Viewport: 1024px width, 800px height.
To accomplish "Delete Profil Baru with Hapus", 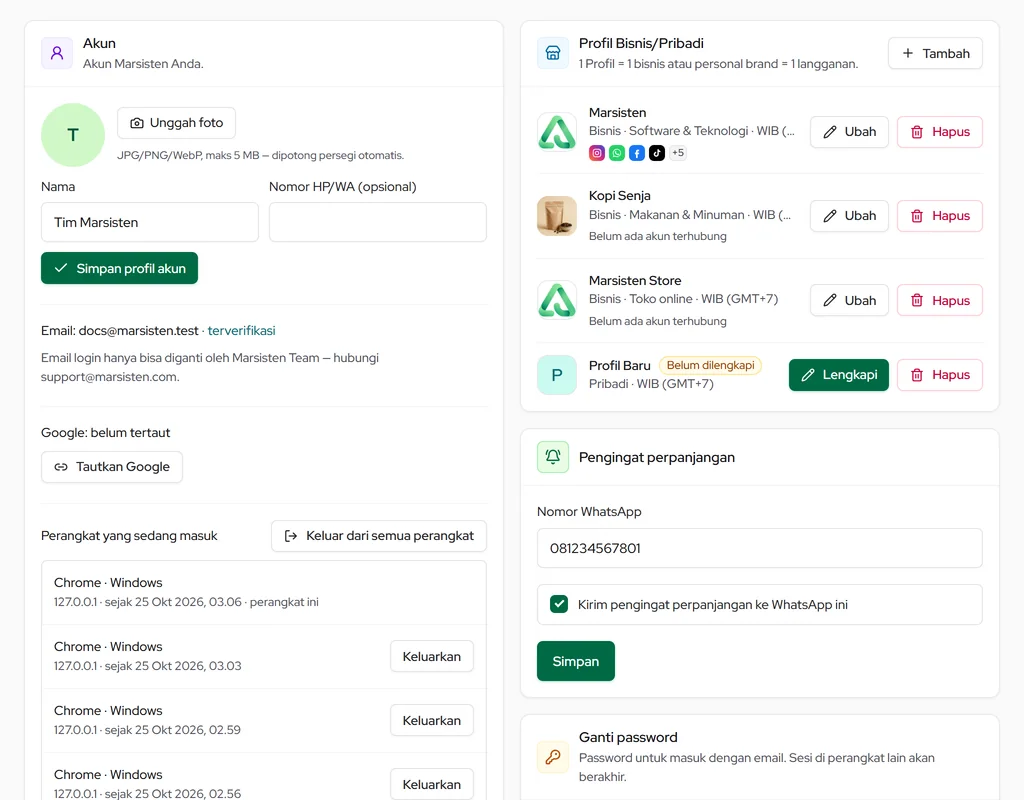I will (940, 375).
